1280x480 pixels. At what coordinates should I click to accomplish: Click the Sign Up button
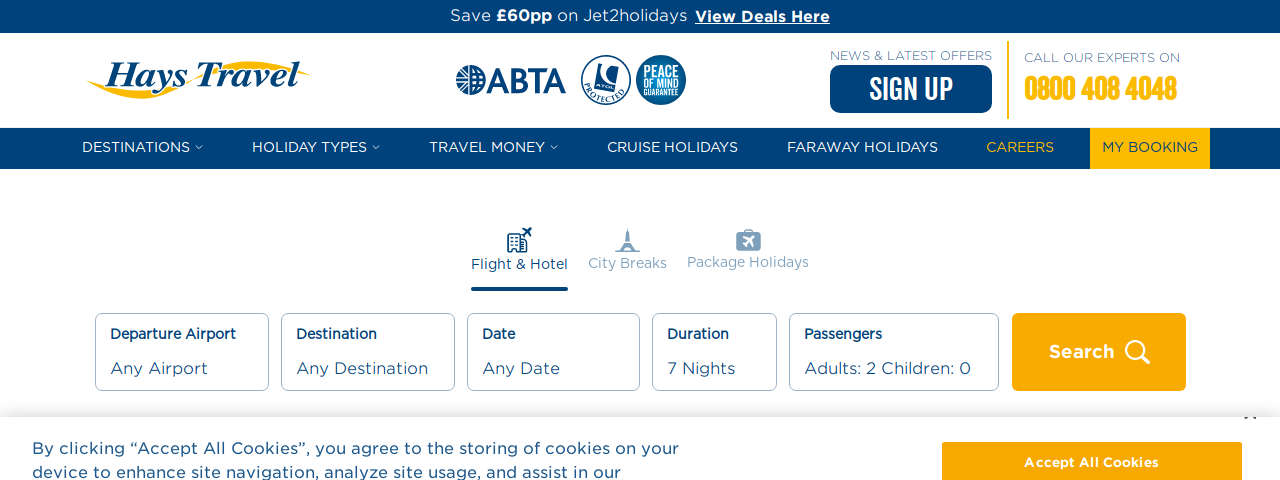coord(911,89)
